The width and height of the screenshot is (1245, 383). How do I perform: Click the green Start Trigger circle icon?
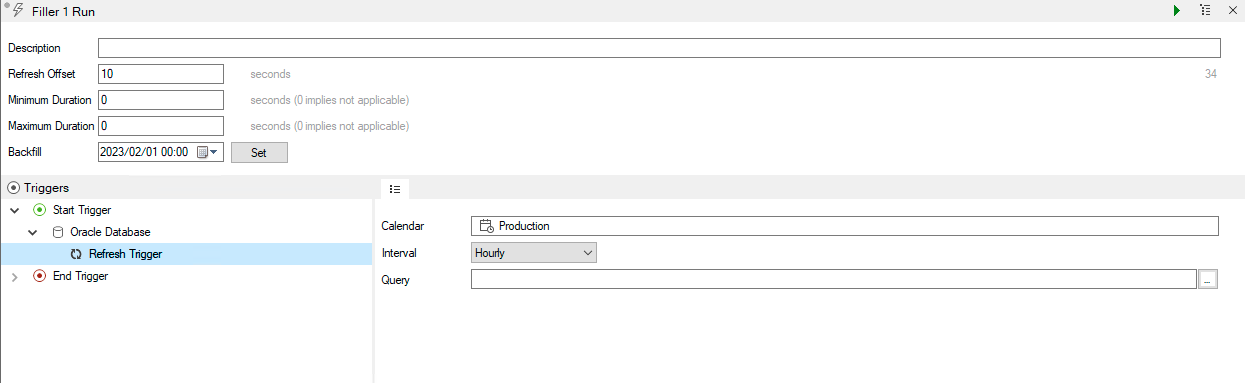39,210
